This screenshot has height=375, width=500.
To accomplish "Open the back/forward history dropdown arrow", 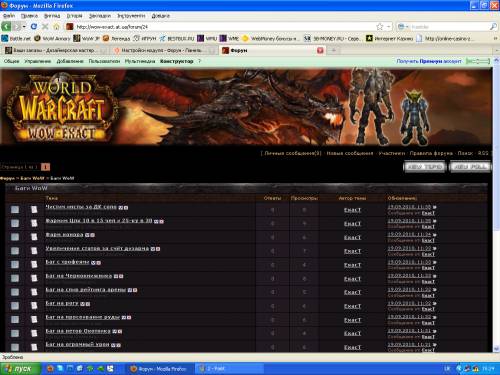I will 24,26.
